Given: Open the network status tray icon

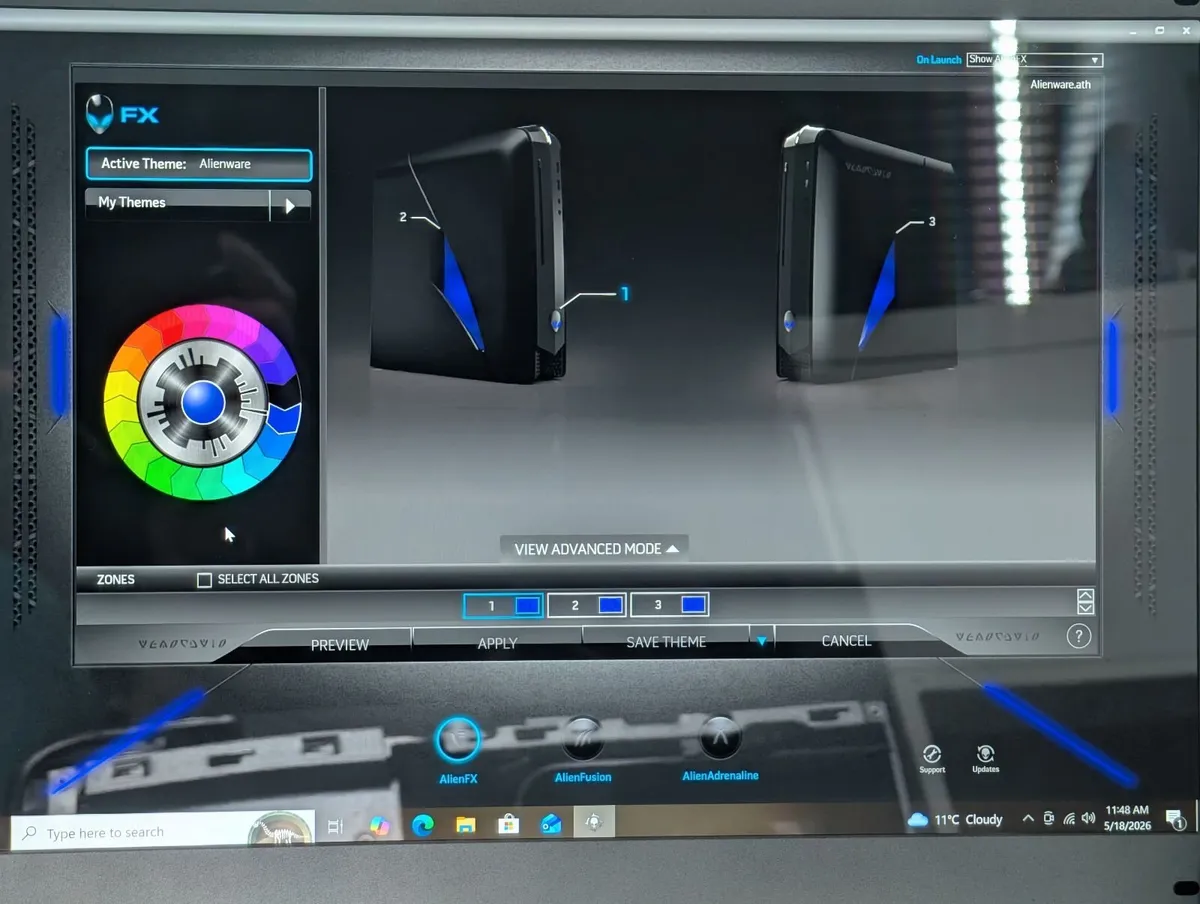Looking at the screenshot, I should click(x=1069, y=819).
